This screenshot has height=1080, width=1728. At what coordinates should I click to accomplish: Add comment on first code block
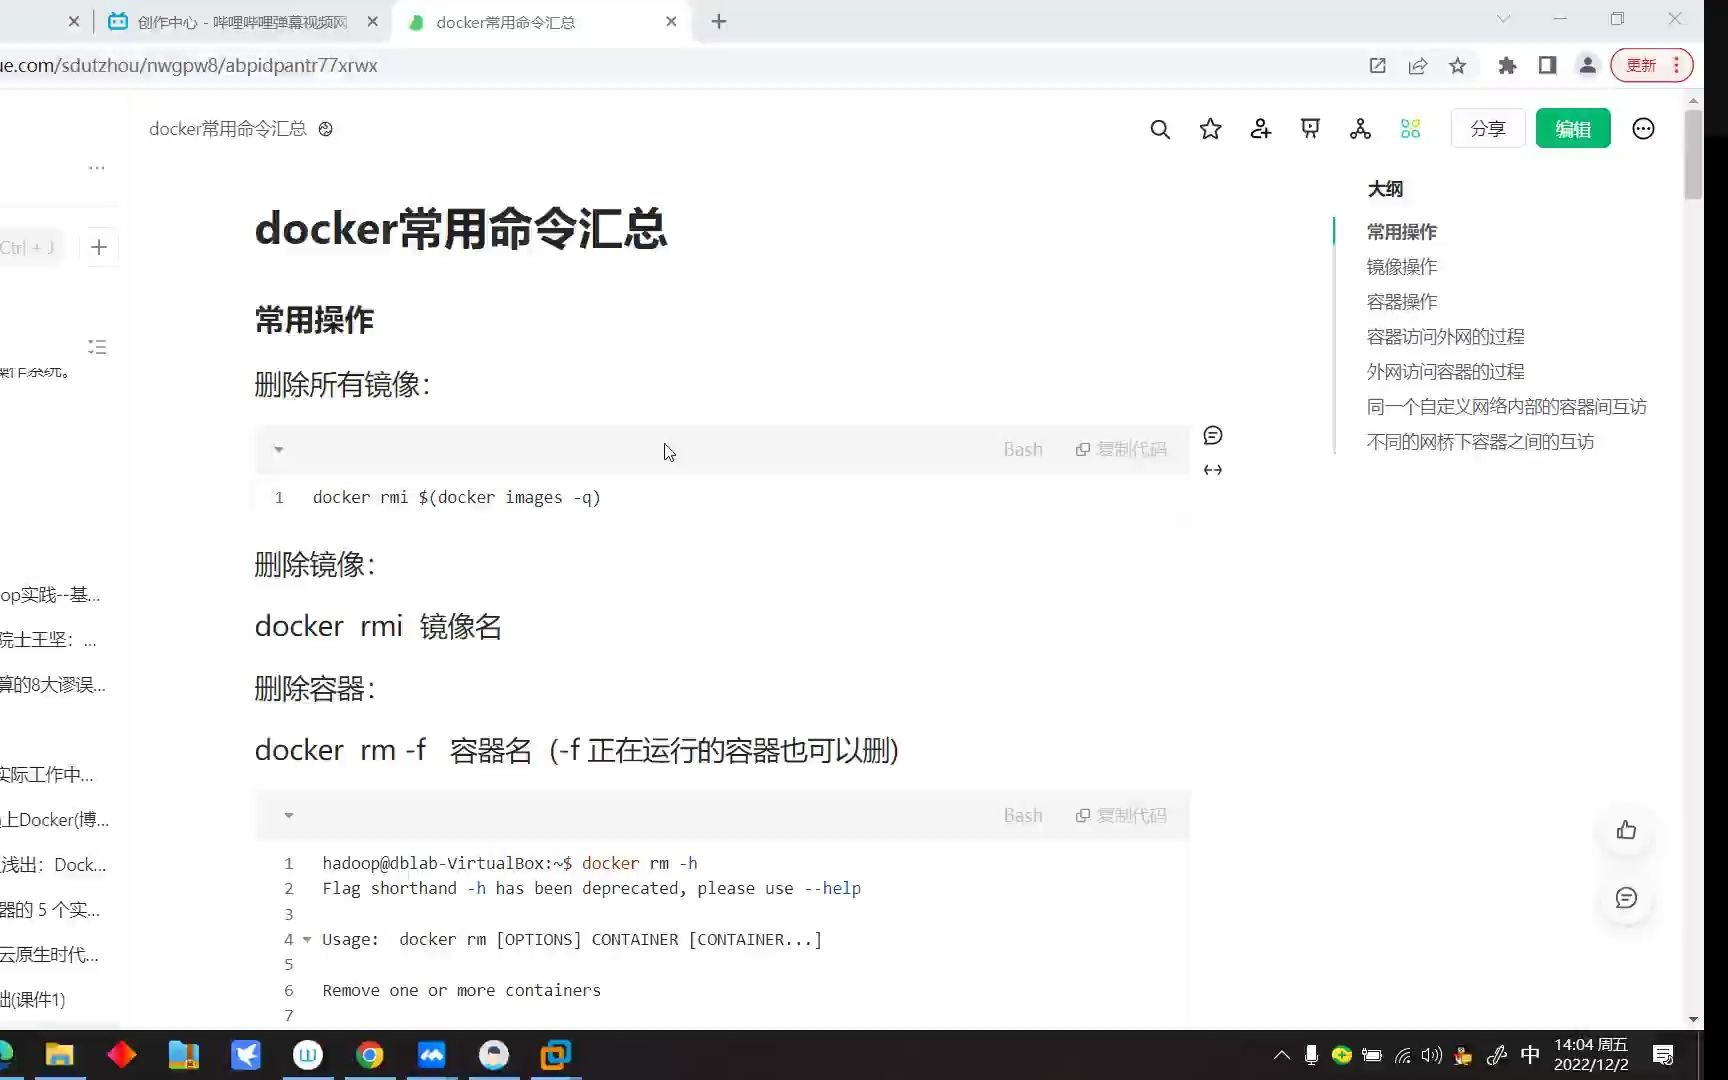click(1213, 435)
